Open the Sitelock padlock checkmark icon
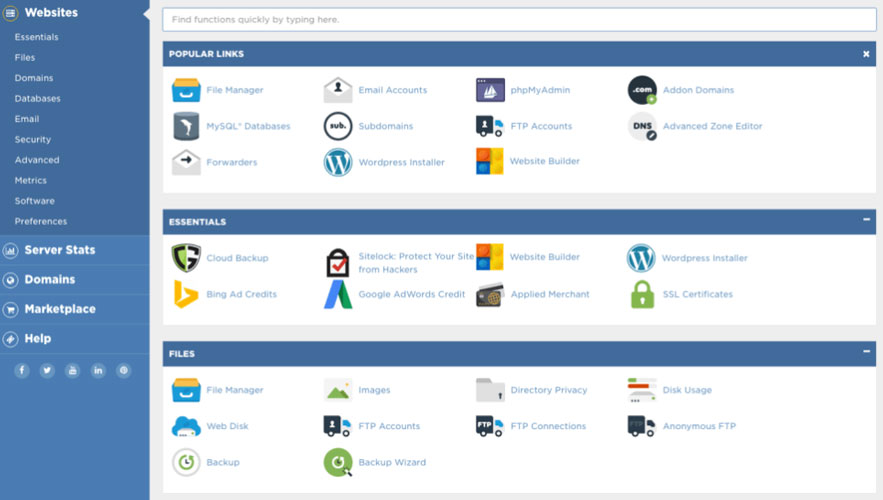 coord(338,262)
